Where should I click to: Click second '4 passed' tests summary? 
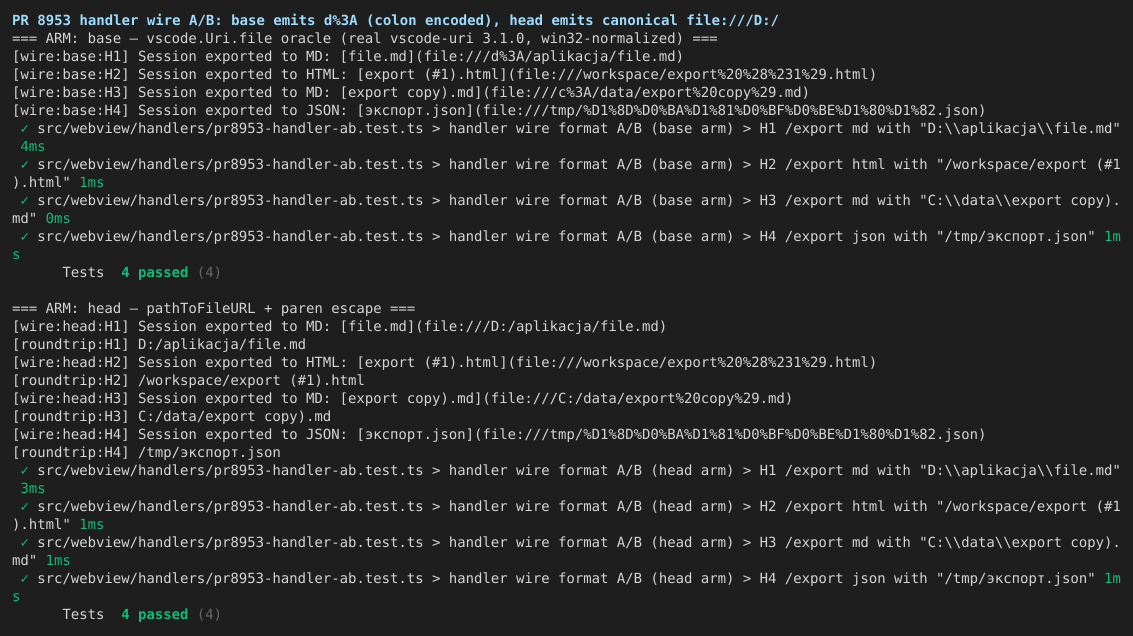tap(155, 614)
